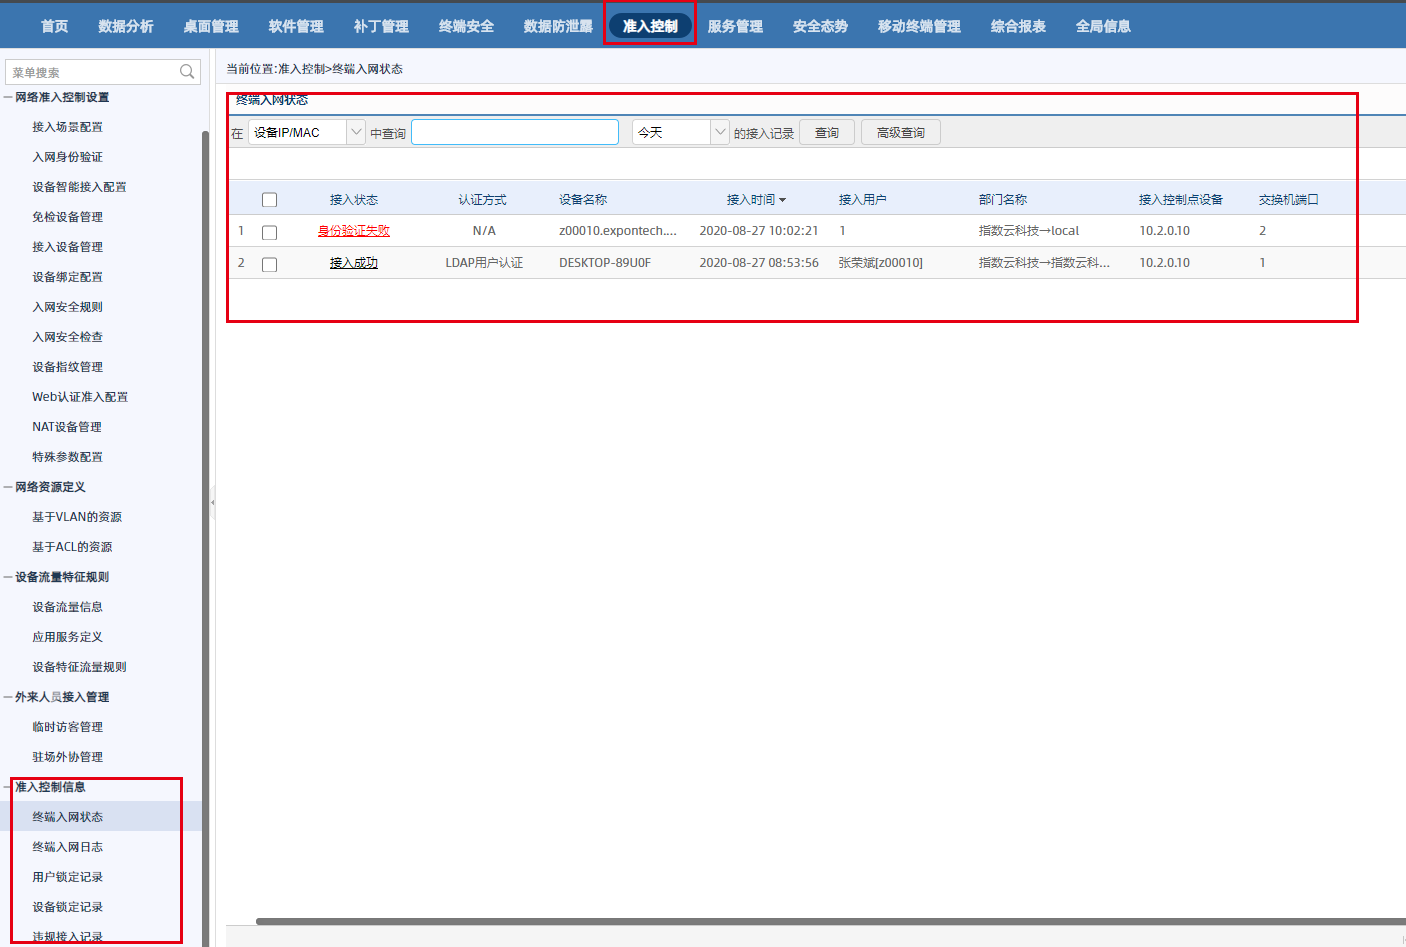This screenshot has height=947, width=1406.
Task: Open 终端入网日志 sidebar item
Action: tap(67, 847)
